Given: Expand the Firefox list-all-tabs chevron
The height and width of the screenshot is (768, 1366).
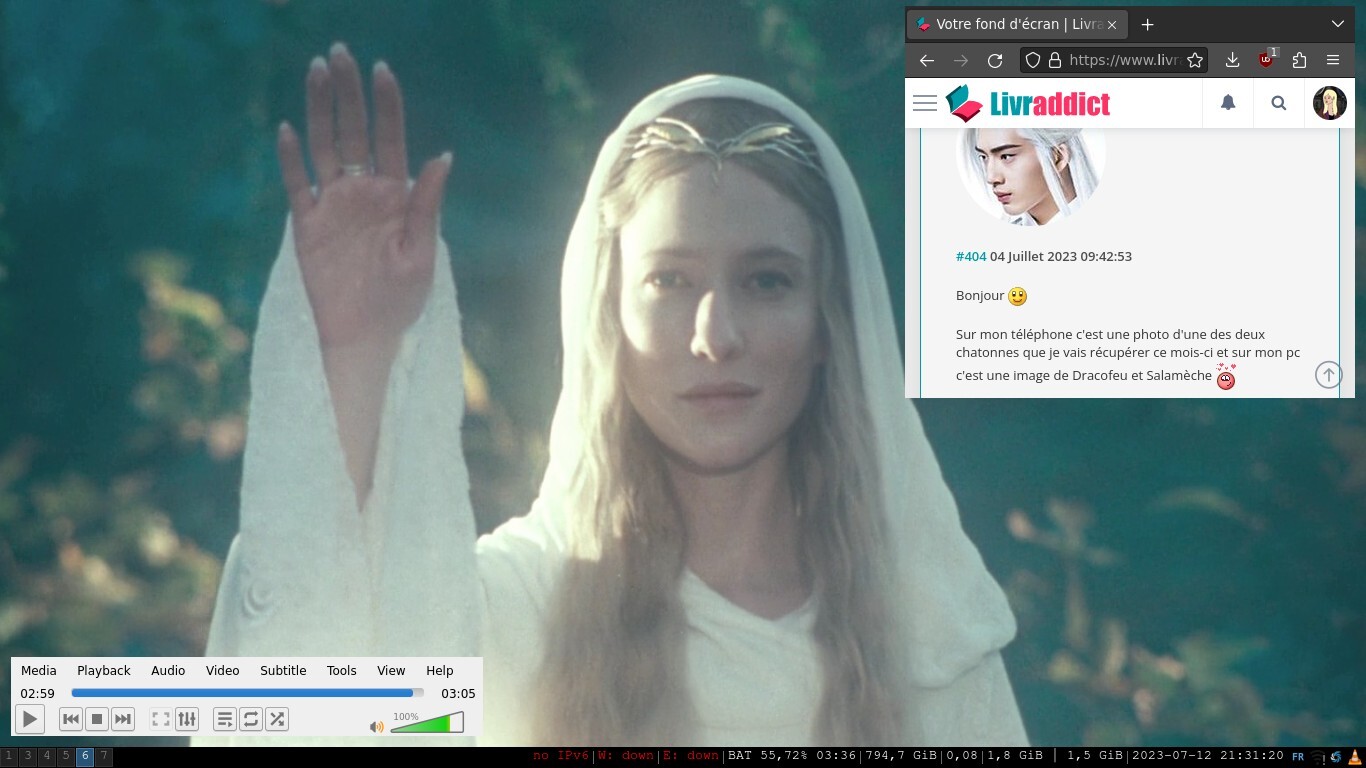Looking at the screenshot, I should click(x=1338, y=24).
